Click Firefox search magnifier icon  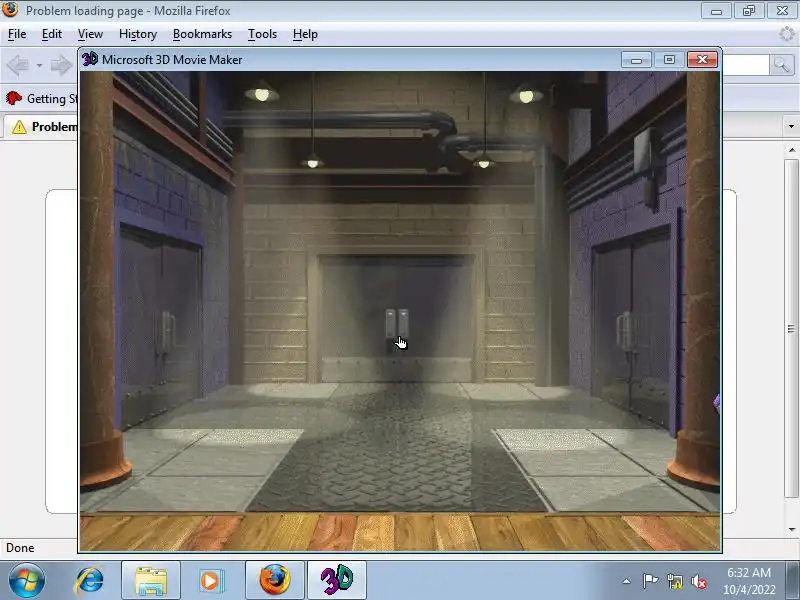[781, 65]
